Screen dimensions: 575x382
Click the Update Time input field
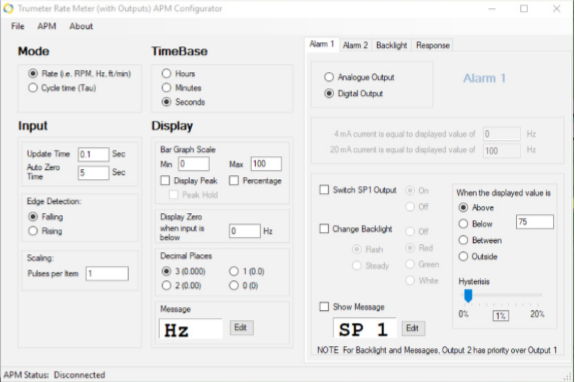[94, 154]
